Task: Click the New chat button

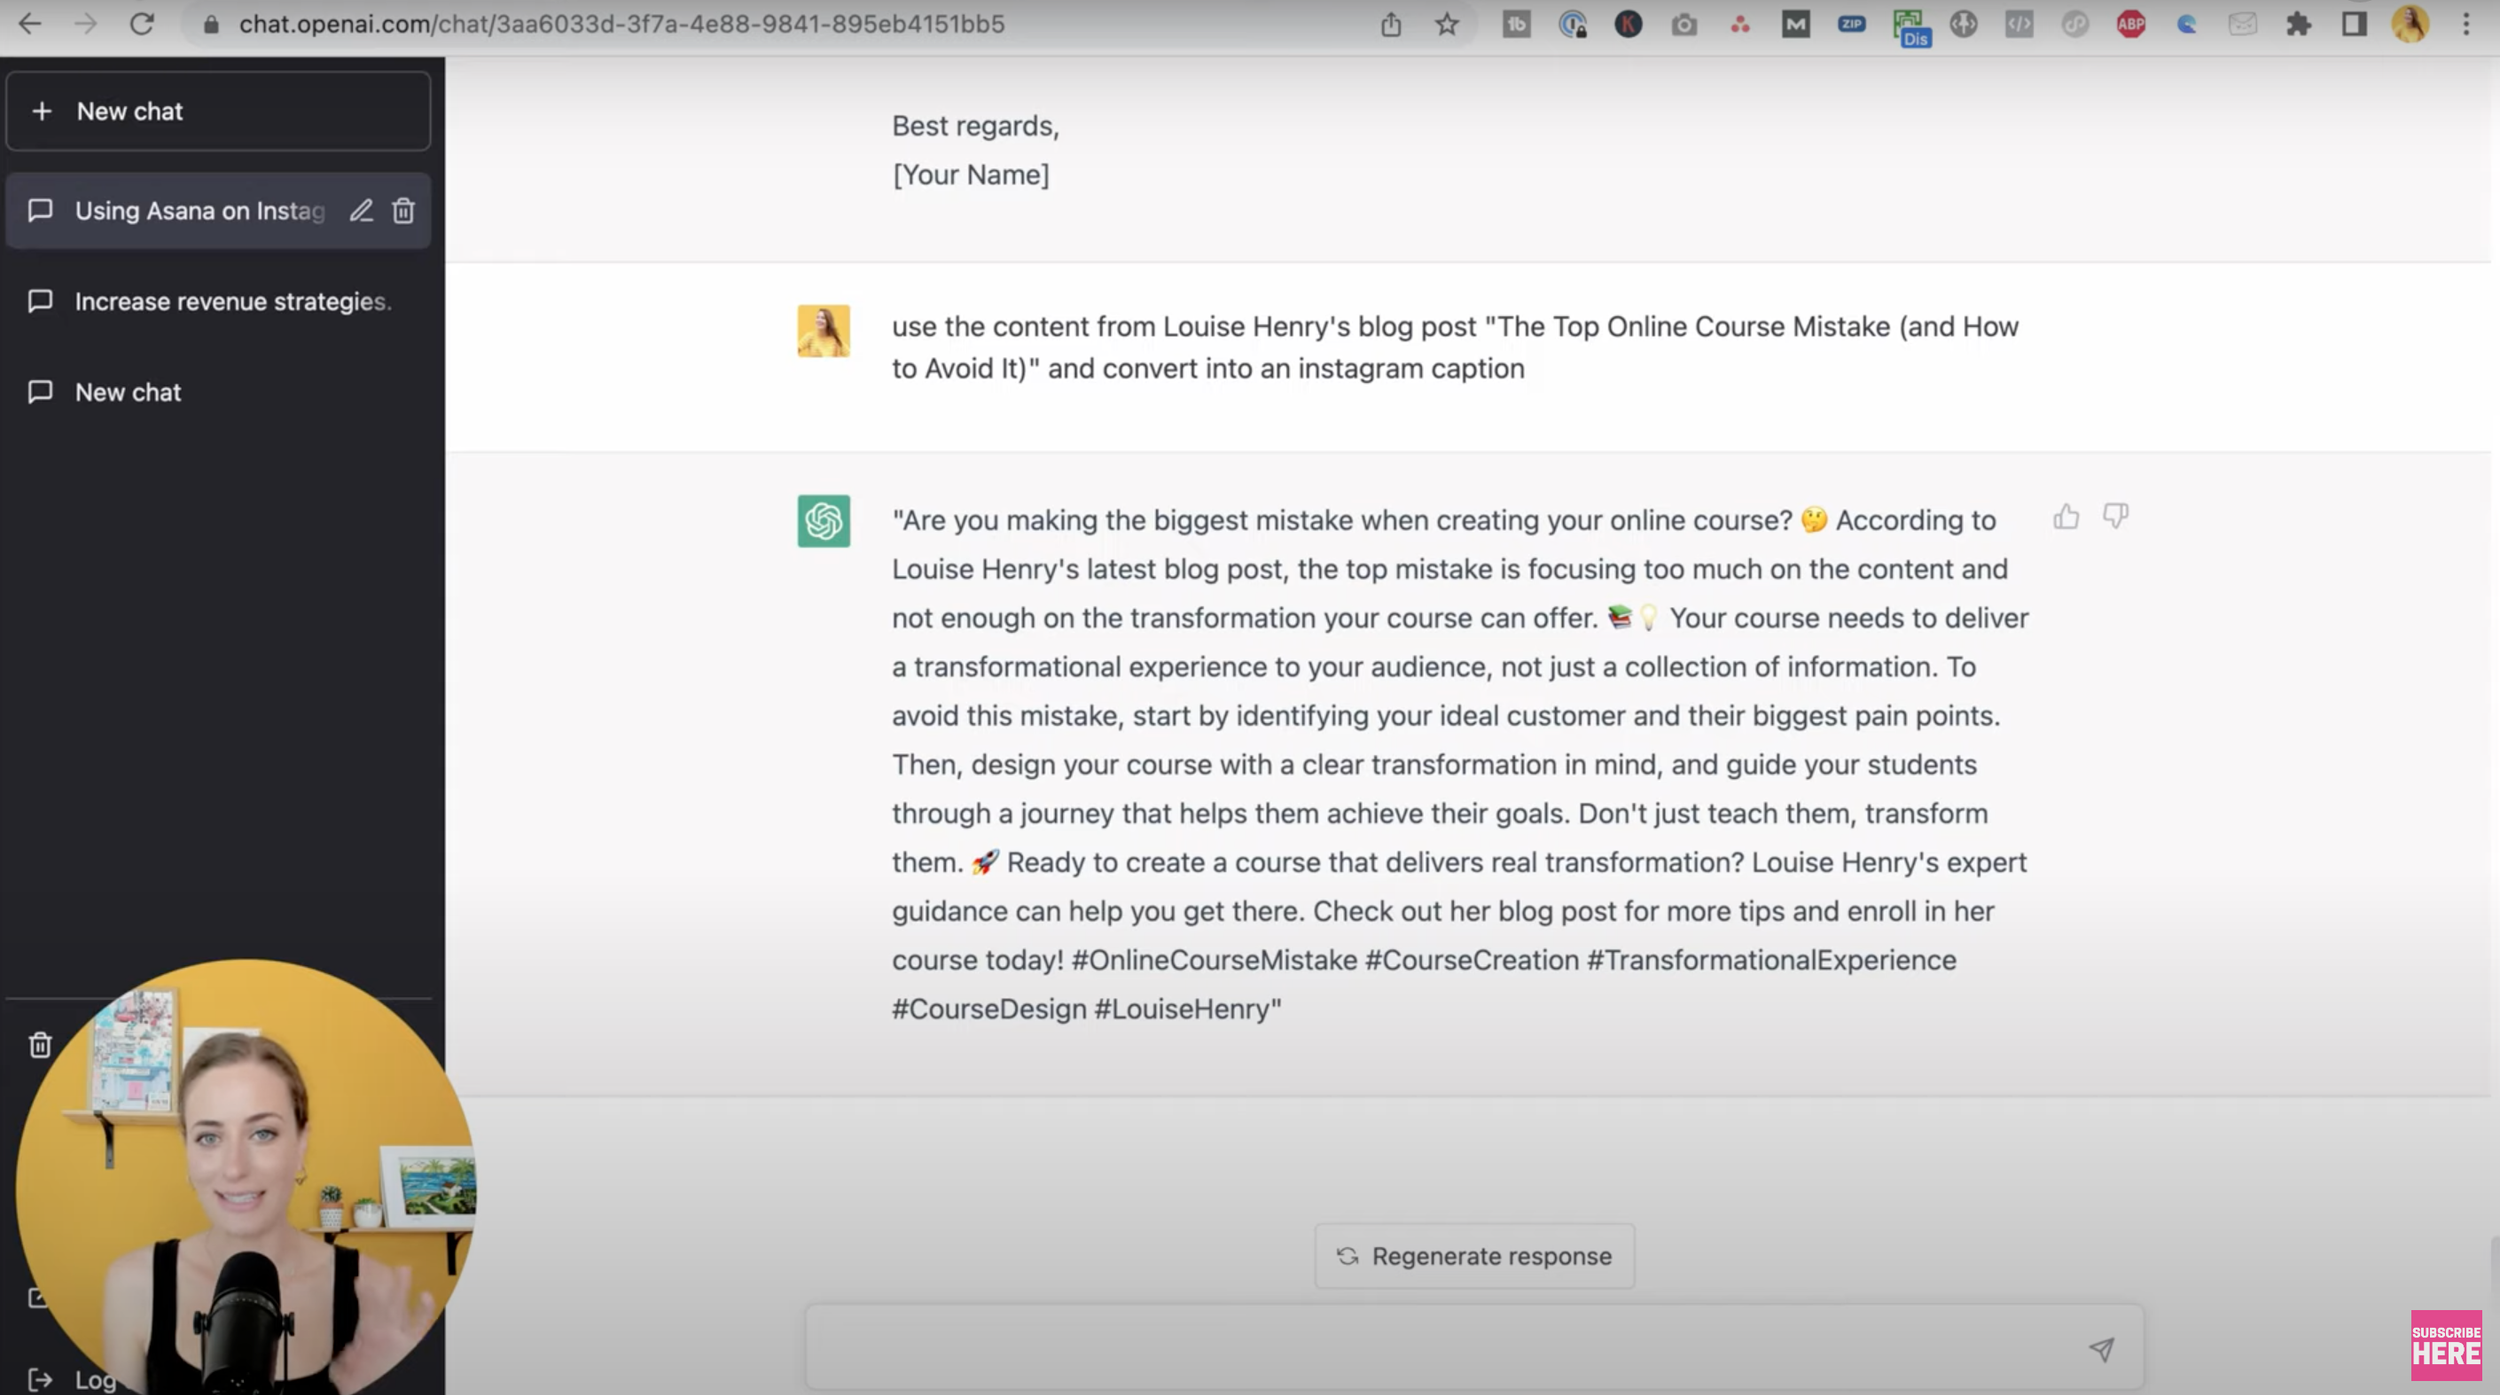Action: click(218, 111)
